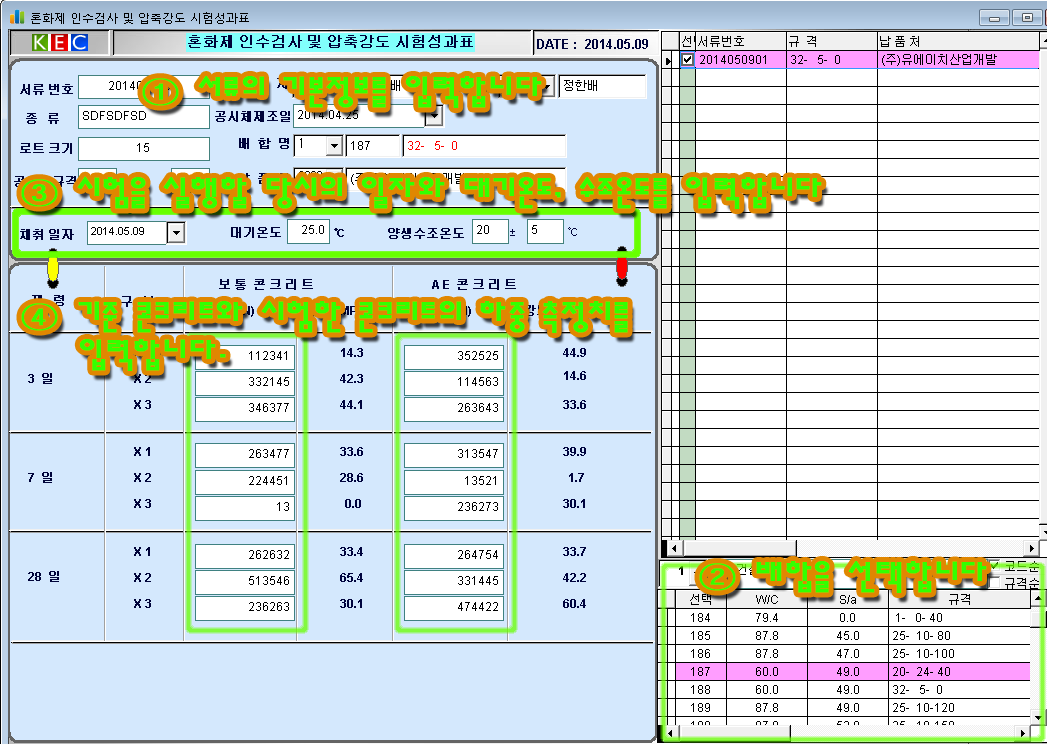The width and height of the screenshot is (1047, 744).
Task: Click document grid horizontal scrollbar left arrow
Action: [674, 548]
